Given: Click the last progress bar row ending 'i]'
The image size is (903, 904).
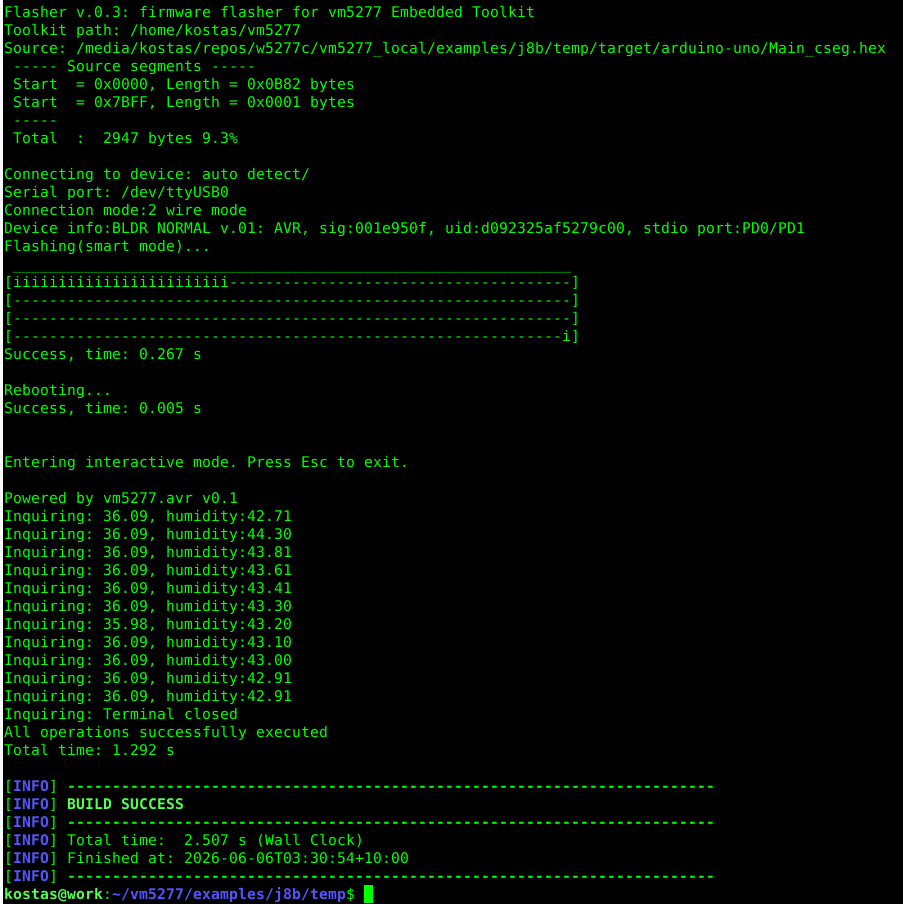Looking at the screenshot, I should click(x=292, y=336).
